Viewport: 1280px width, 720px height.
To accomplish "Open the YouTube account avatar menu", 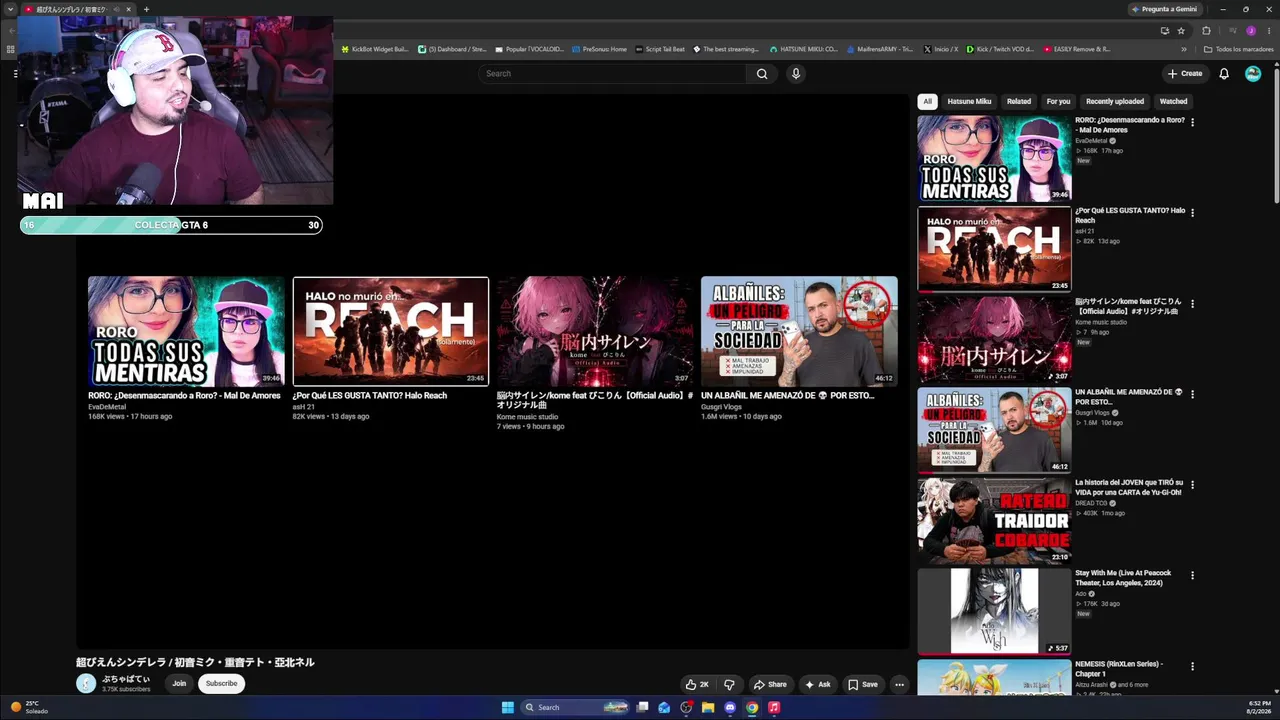I will [x=1253, y=74].
